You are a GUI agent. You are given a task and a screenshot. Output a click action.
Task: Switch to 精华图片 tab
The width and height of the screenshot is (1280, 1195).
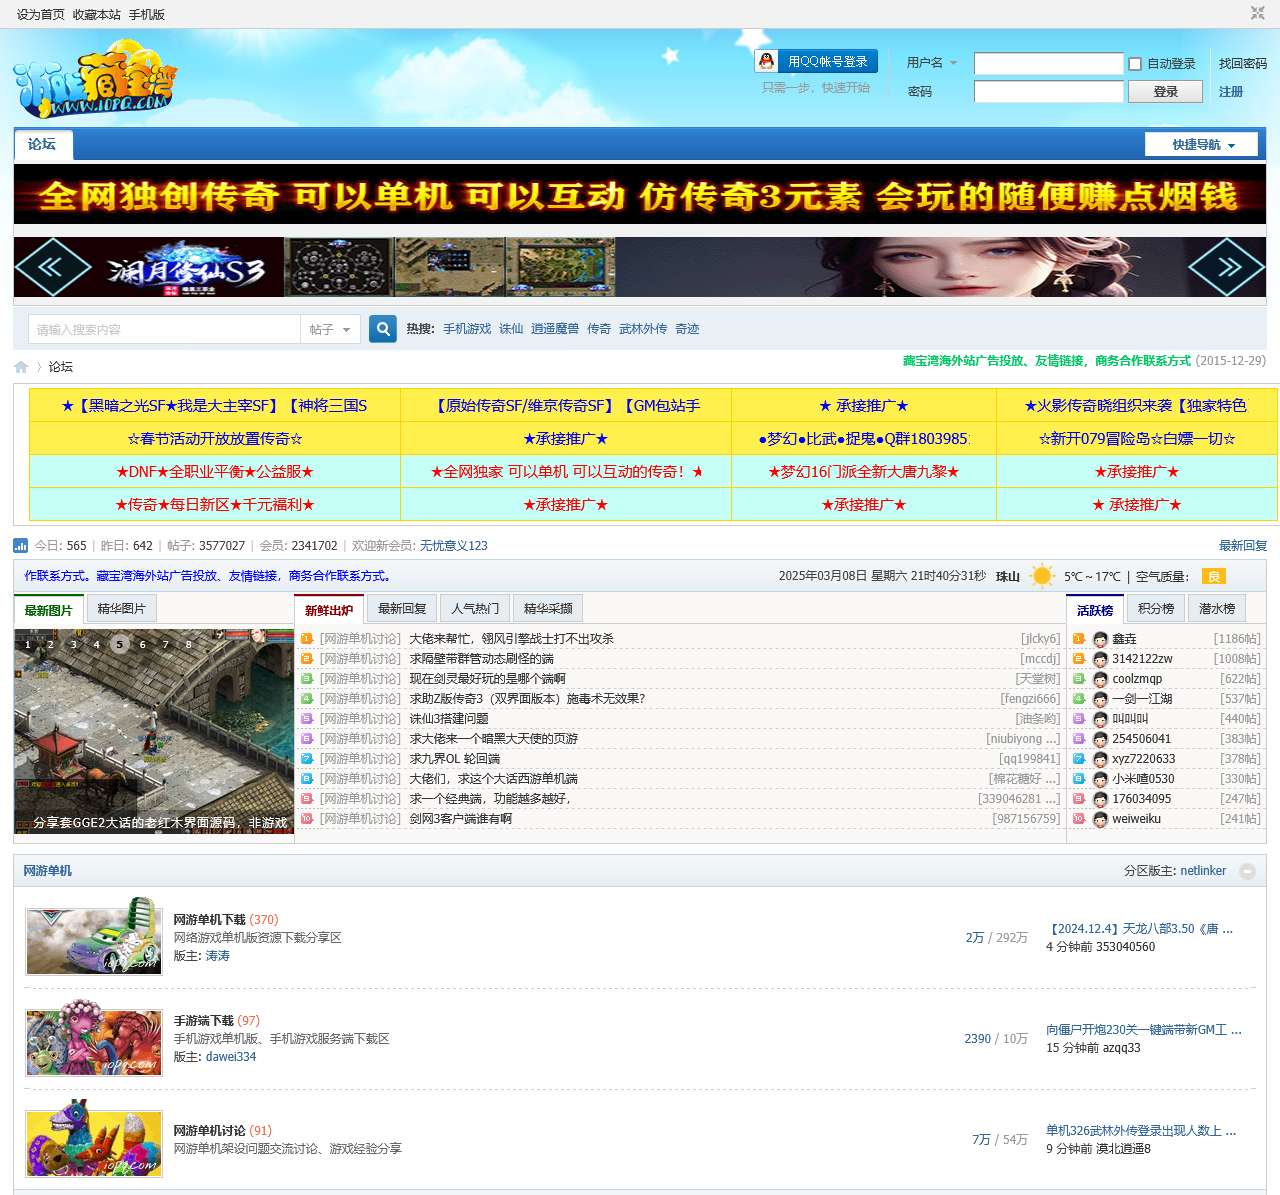coord(122,609)
